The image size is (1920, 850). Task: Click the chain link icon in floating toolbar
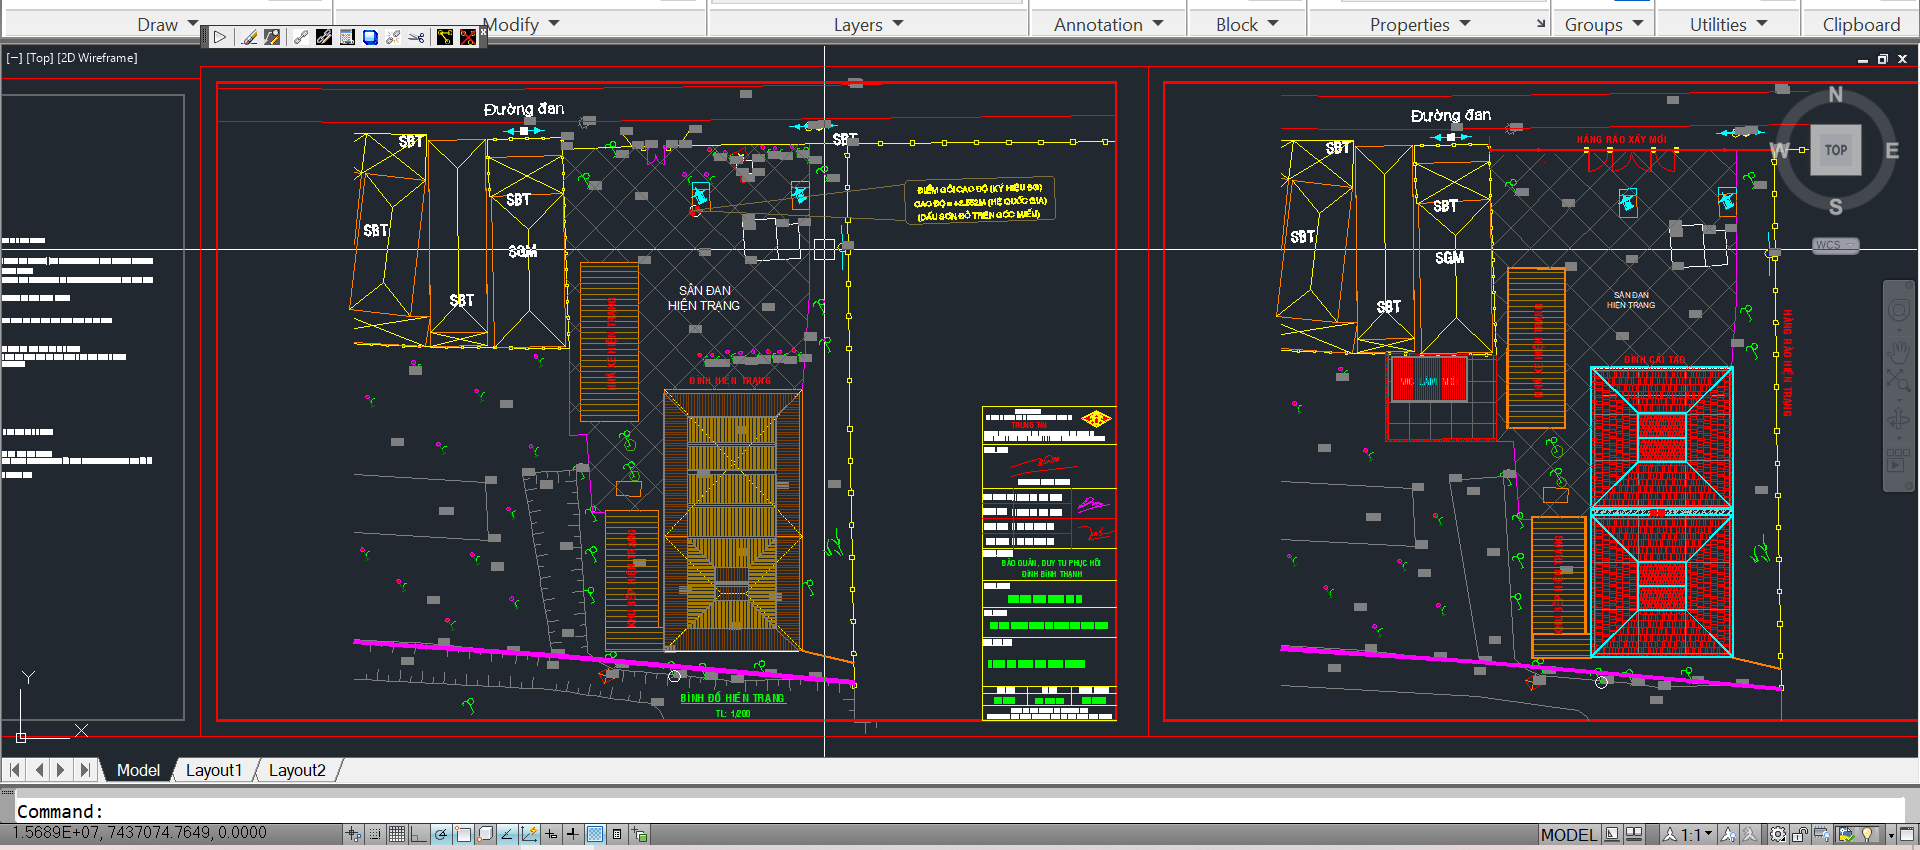(x=300, y=37)
